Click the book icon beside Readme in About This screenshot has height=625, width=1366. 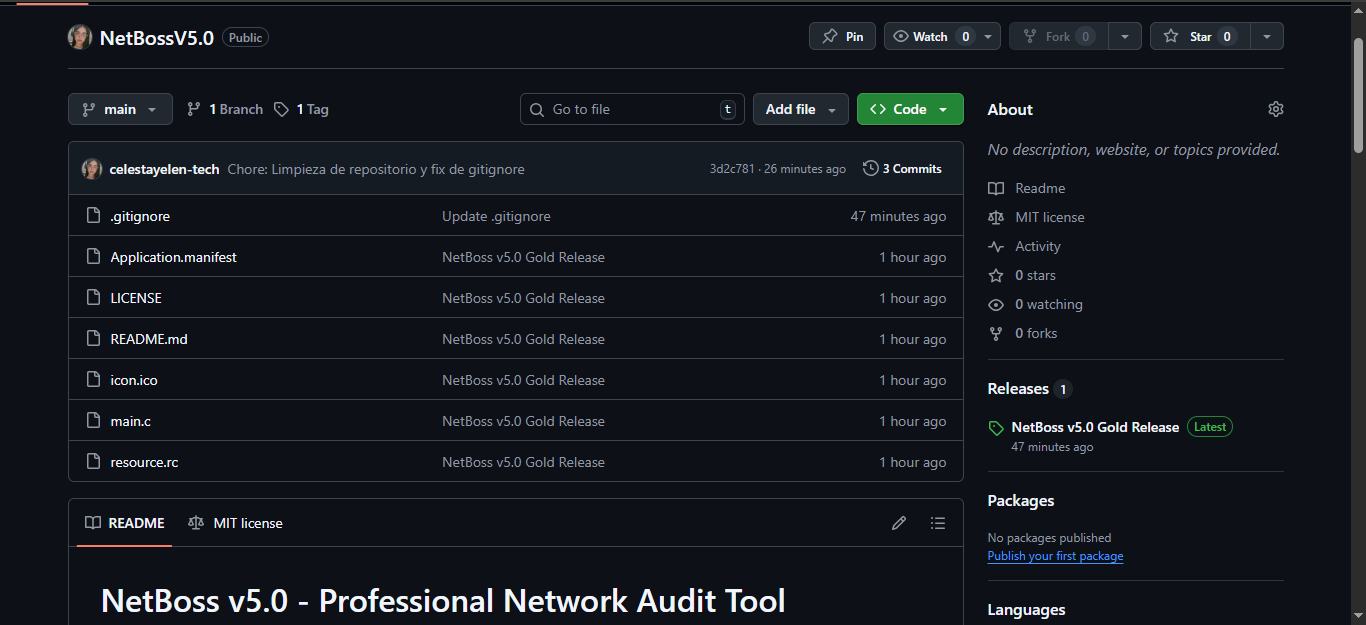pyautogui.click(x=996, y=188)
